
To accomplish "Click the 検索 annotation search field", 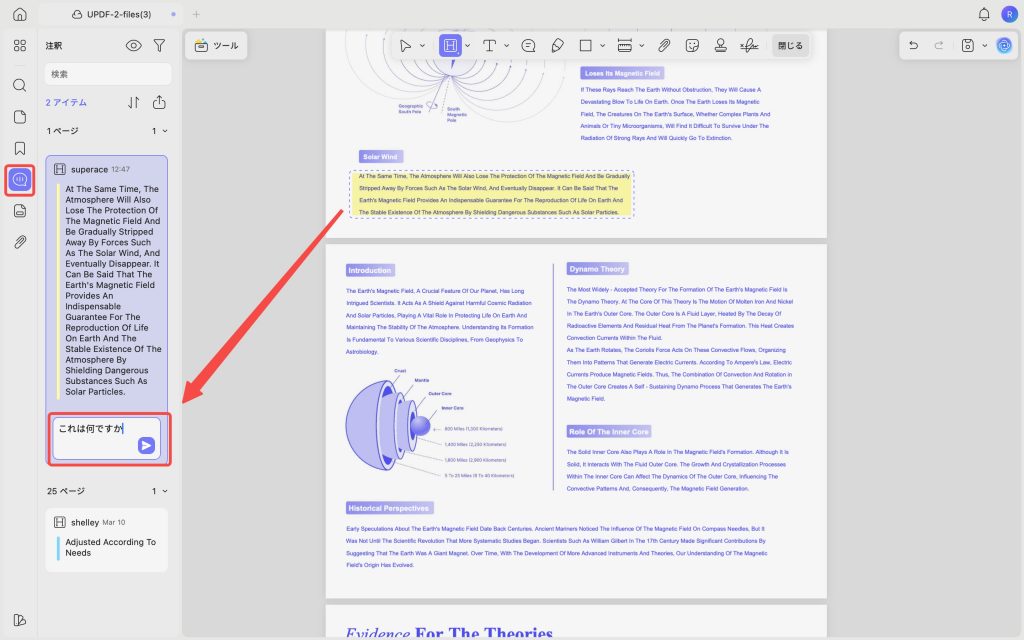I will pos(108,74).
